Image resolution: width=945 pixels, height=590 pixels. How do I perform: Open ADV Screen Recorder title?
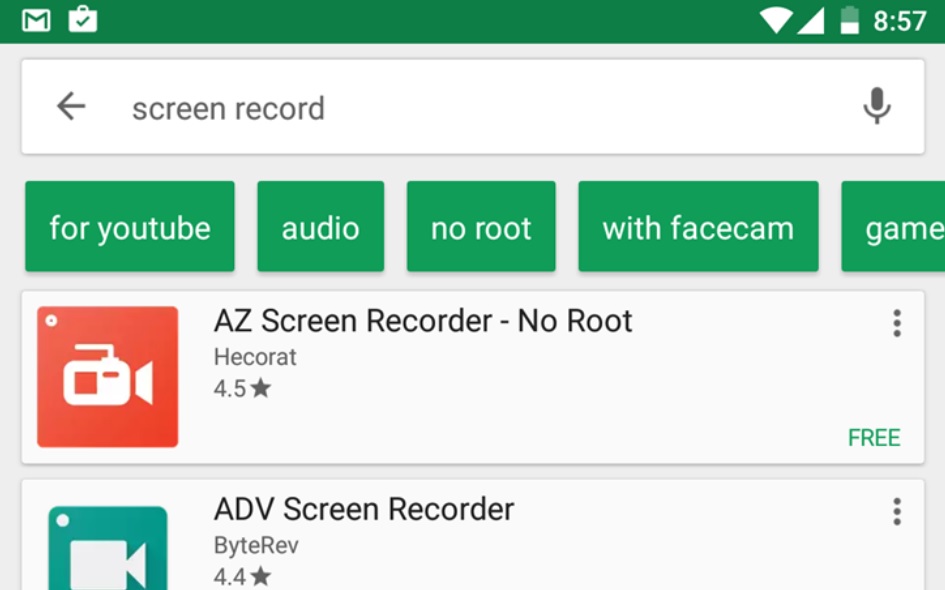pyautogui.click(x=364, y=509)
